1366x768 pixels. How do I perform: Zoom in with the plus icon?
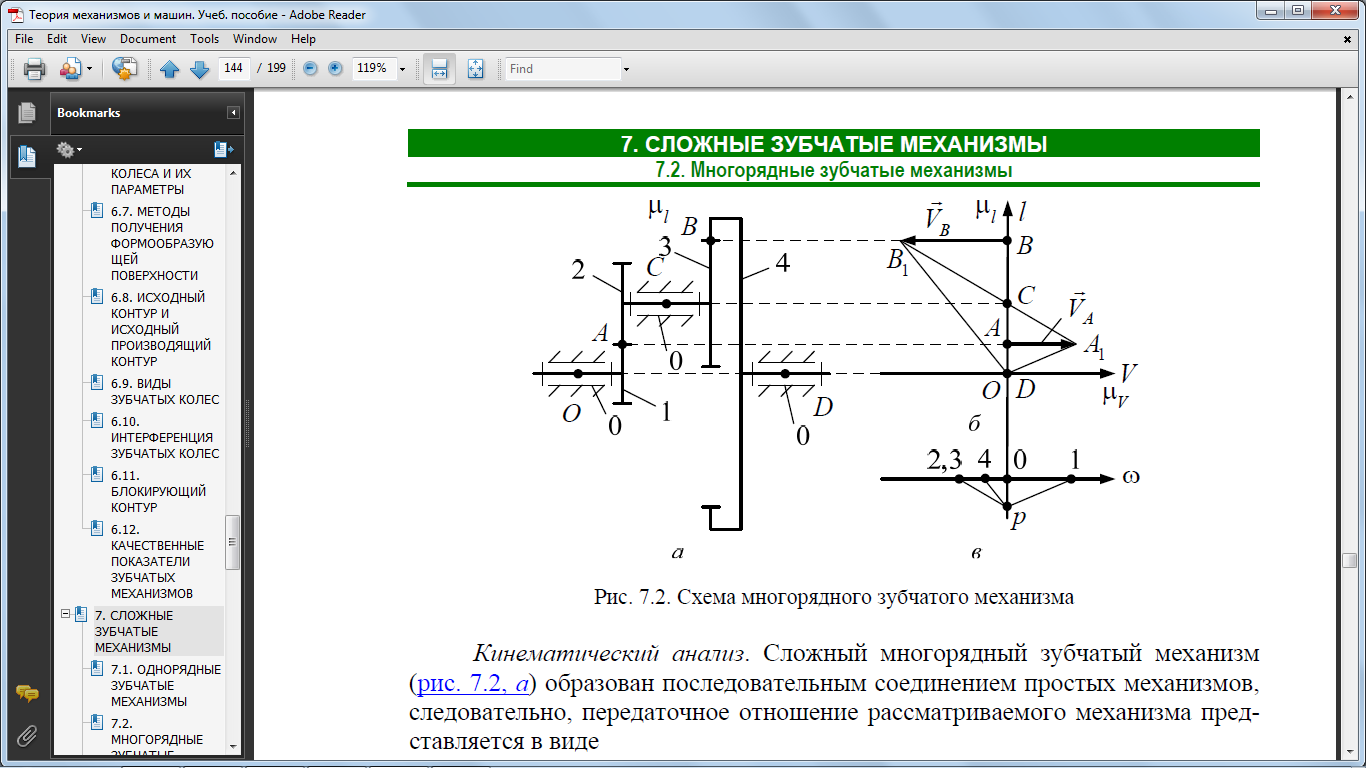pyautogui.click(x=335, y=69)
